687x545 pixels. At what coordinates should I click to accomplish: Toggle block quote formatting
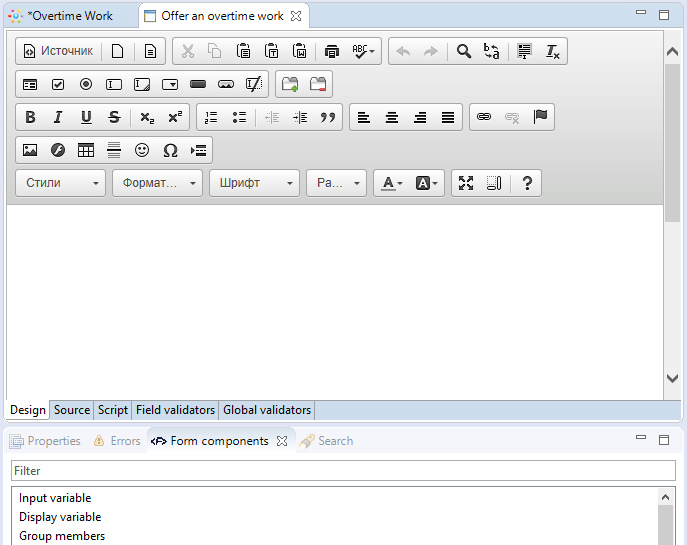pyautogui.click(x=328, y=117)
